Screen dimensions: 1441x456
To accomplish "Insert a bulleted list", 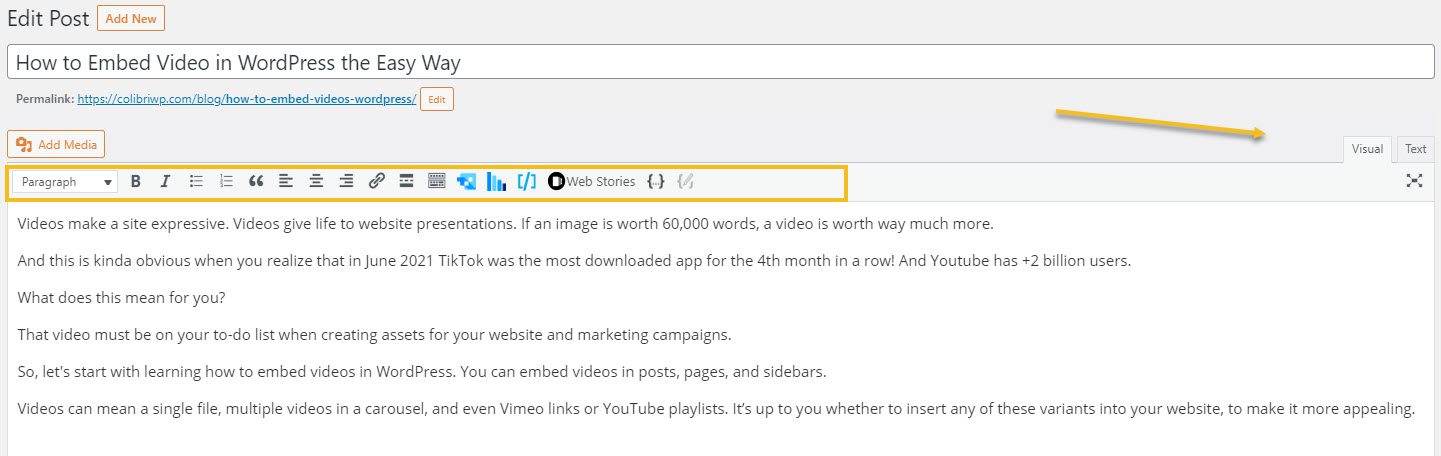I will click(196, 181).
